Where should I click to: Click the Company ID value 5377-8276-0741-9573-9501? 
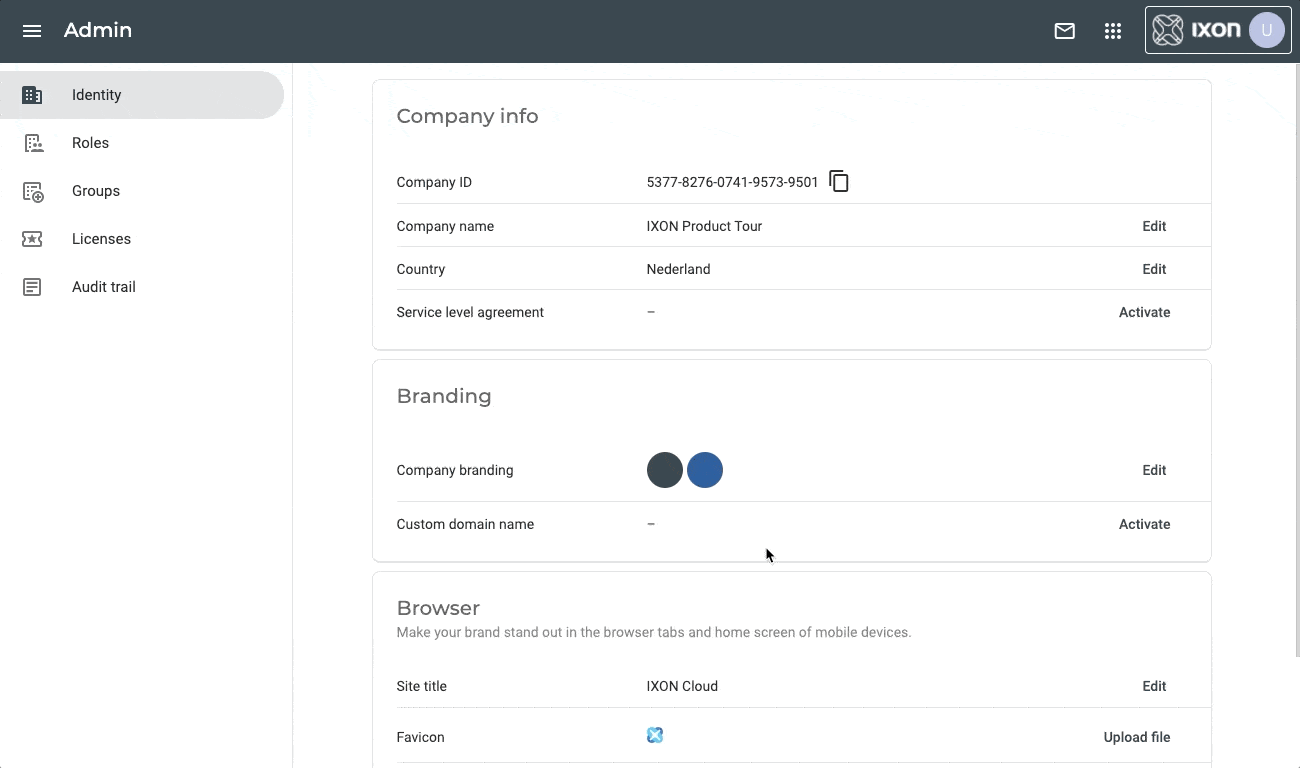tap(732, 182)
